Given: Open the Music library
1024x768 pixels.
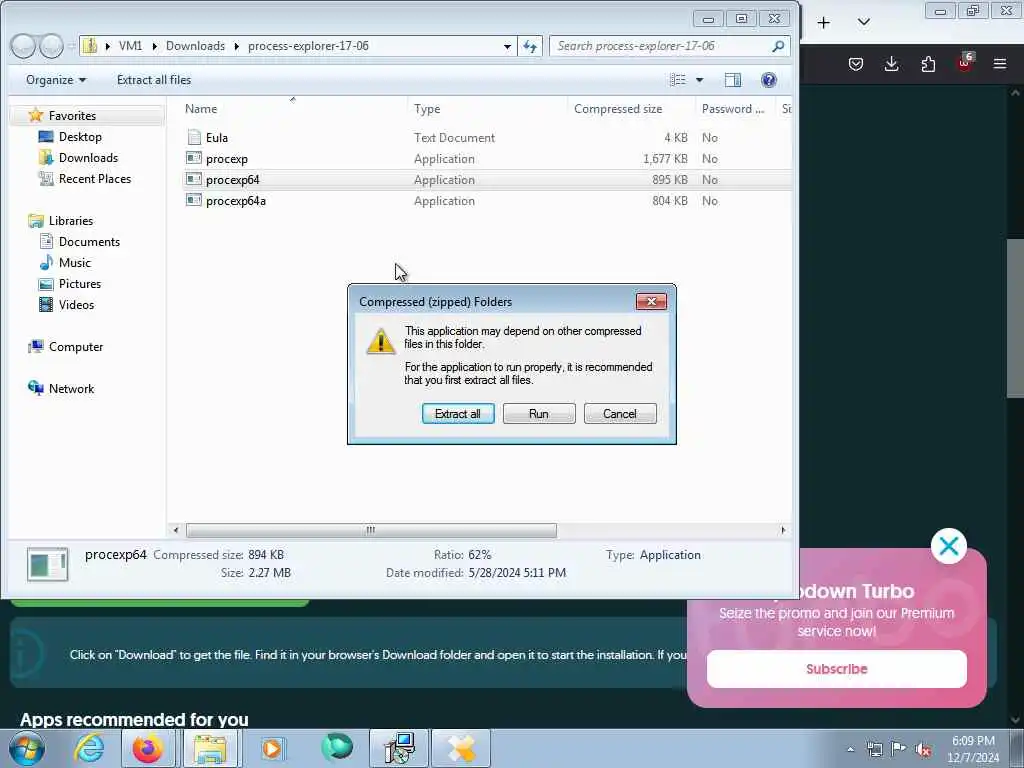Looking at the screenshot, I should (74, 263).
